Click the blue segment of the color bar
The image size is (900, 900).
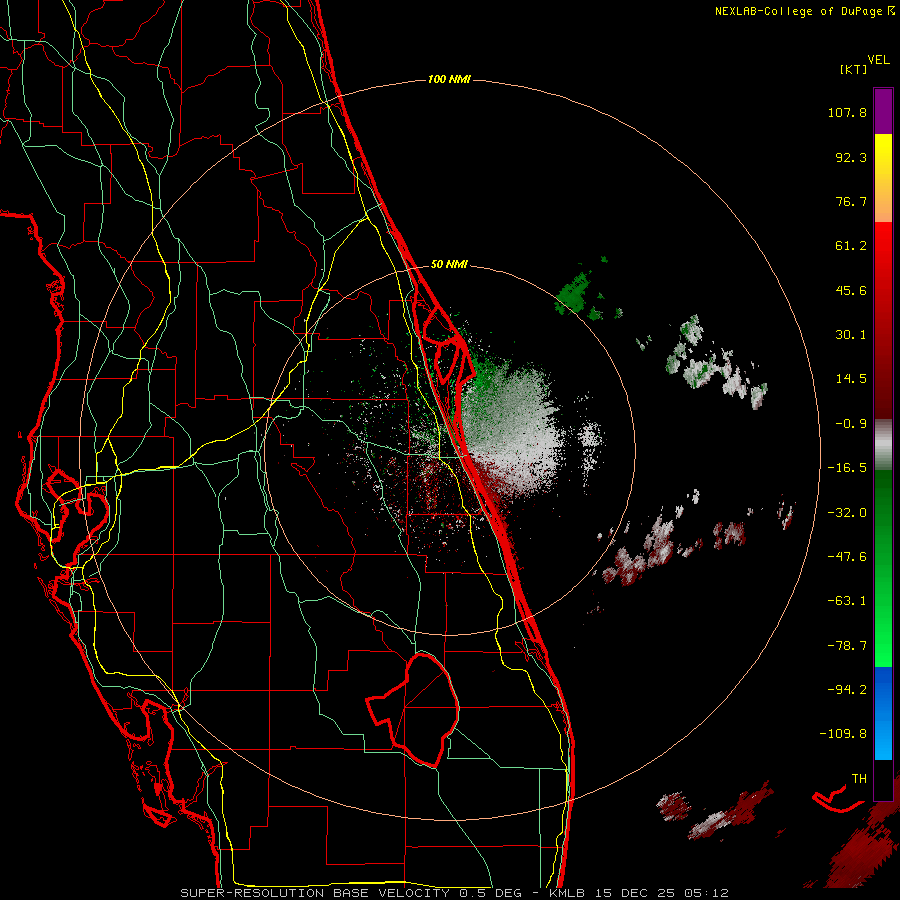883,713
